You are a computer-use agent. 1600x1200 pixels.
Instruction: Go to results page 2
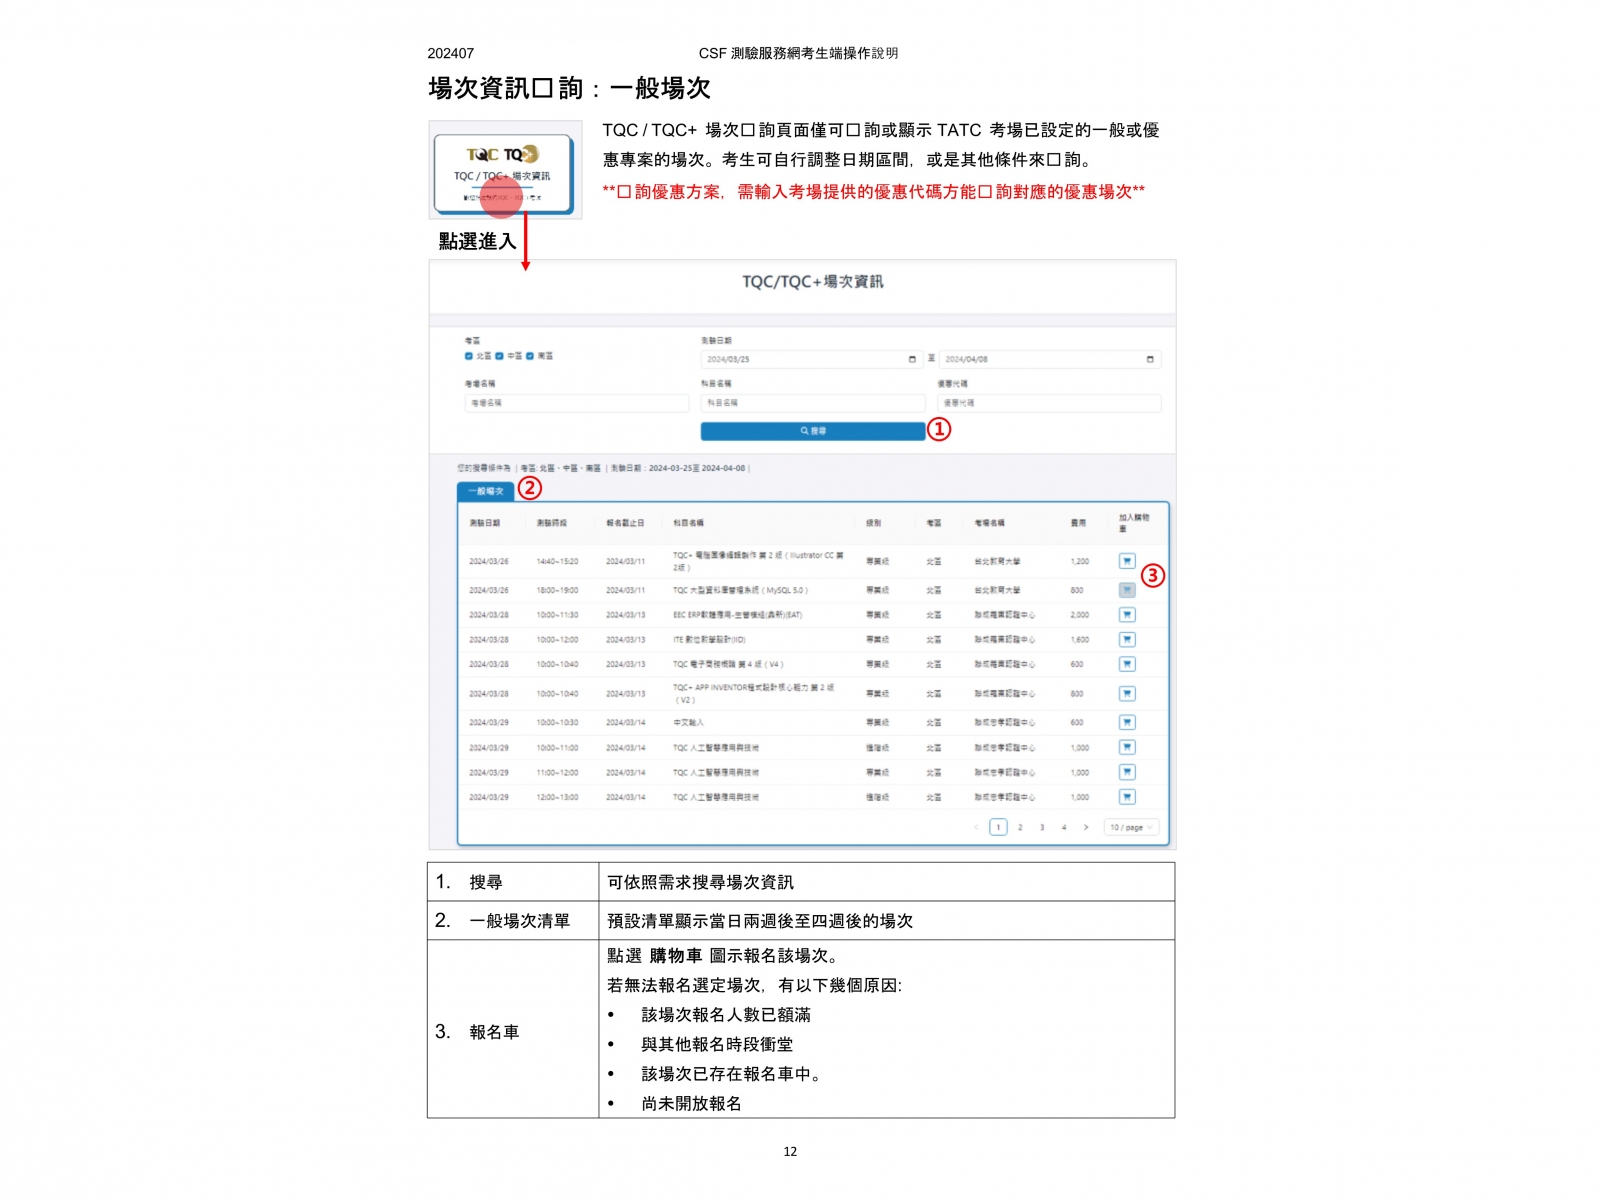pyautogui.click(x=1020, y=827)
